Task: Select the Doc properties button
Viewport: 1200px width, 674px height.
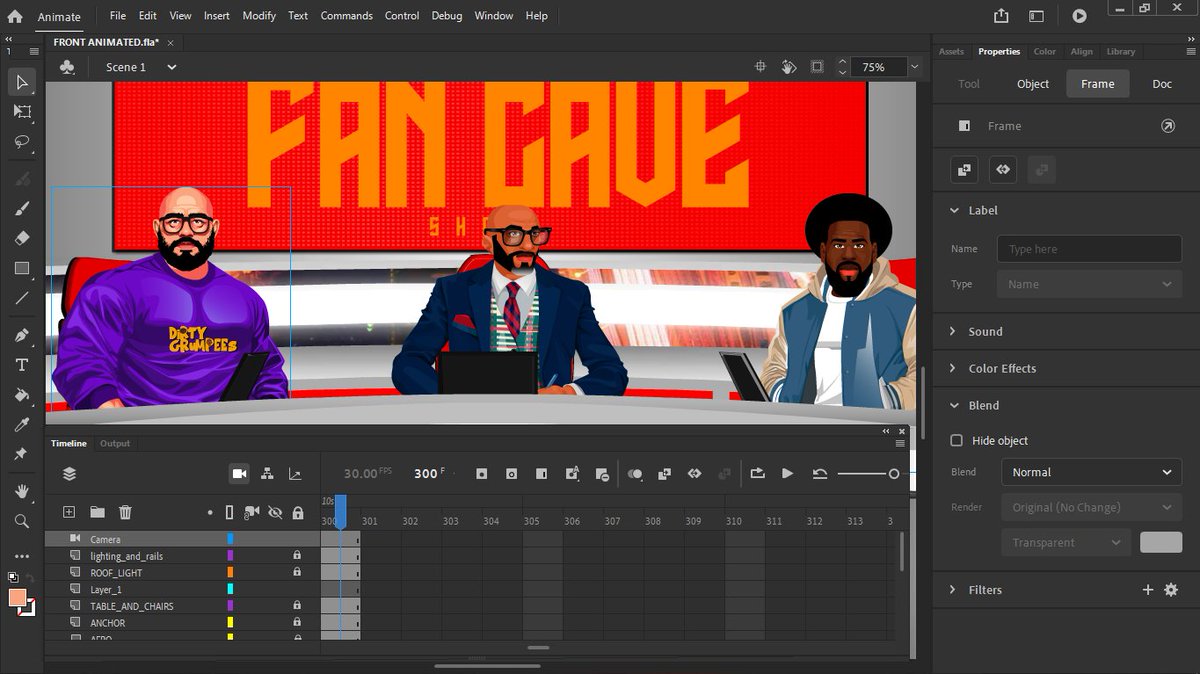Action: click(1162, 84)
